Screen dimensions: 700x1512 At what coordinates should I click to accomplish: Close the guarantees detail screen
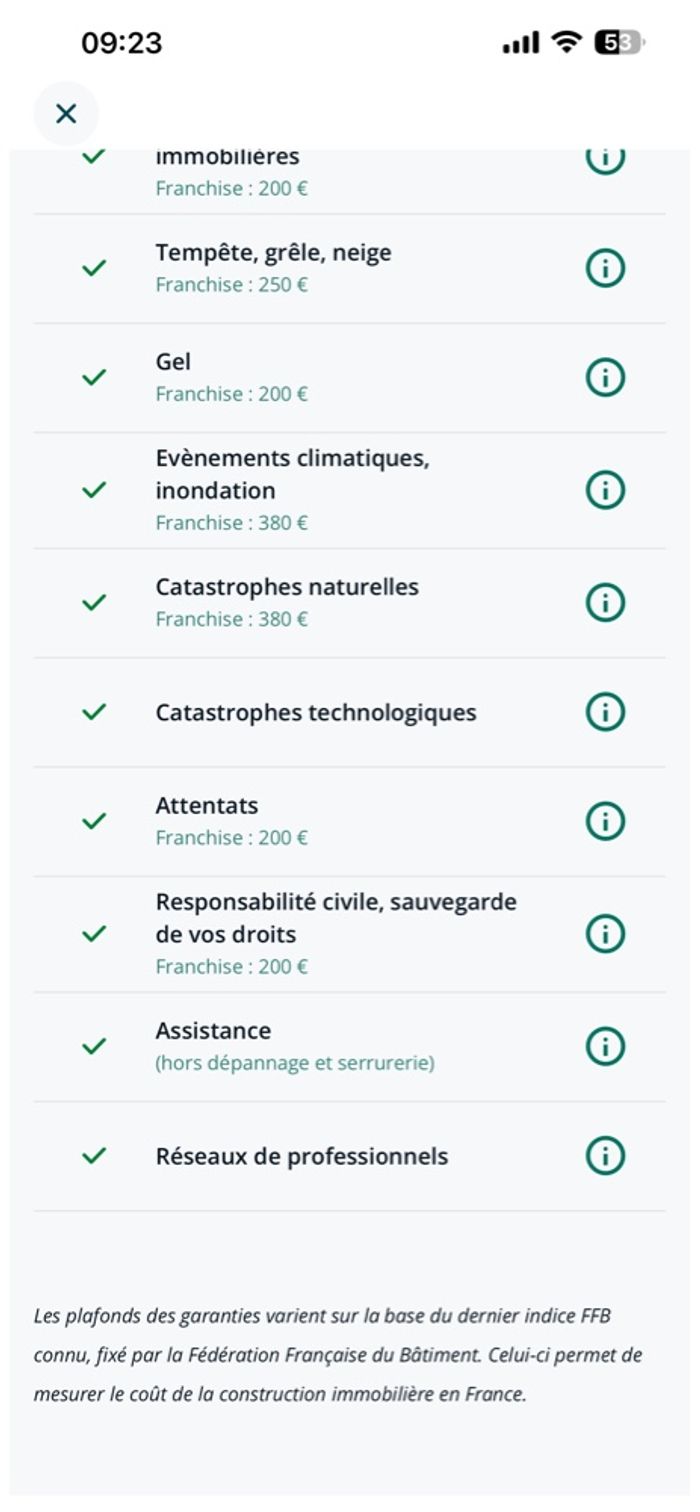[66, 114]
